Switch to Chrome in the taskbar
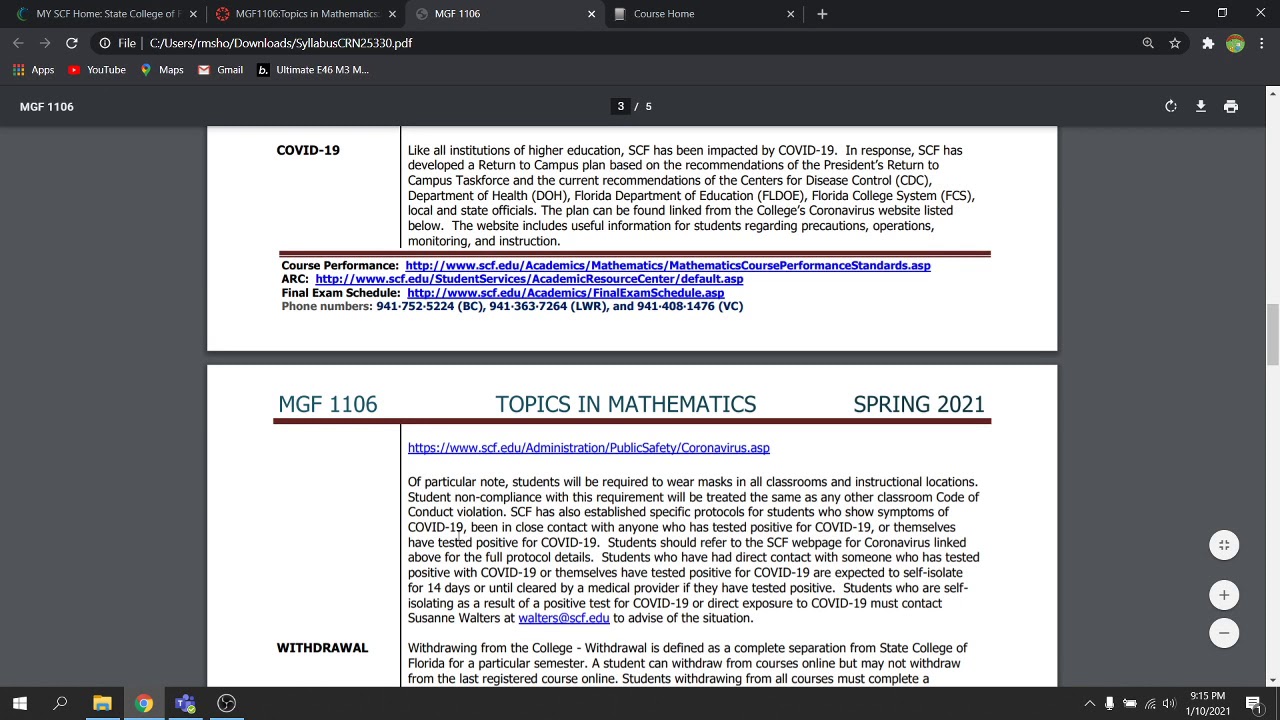Screen dimensions: 1280x720 144,703
